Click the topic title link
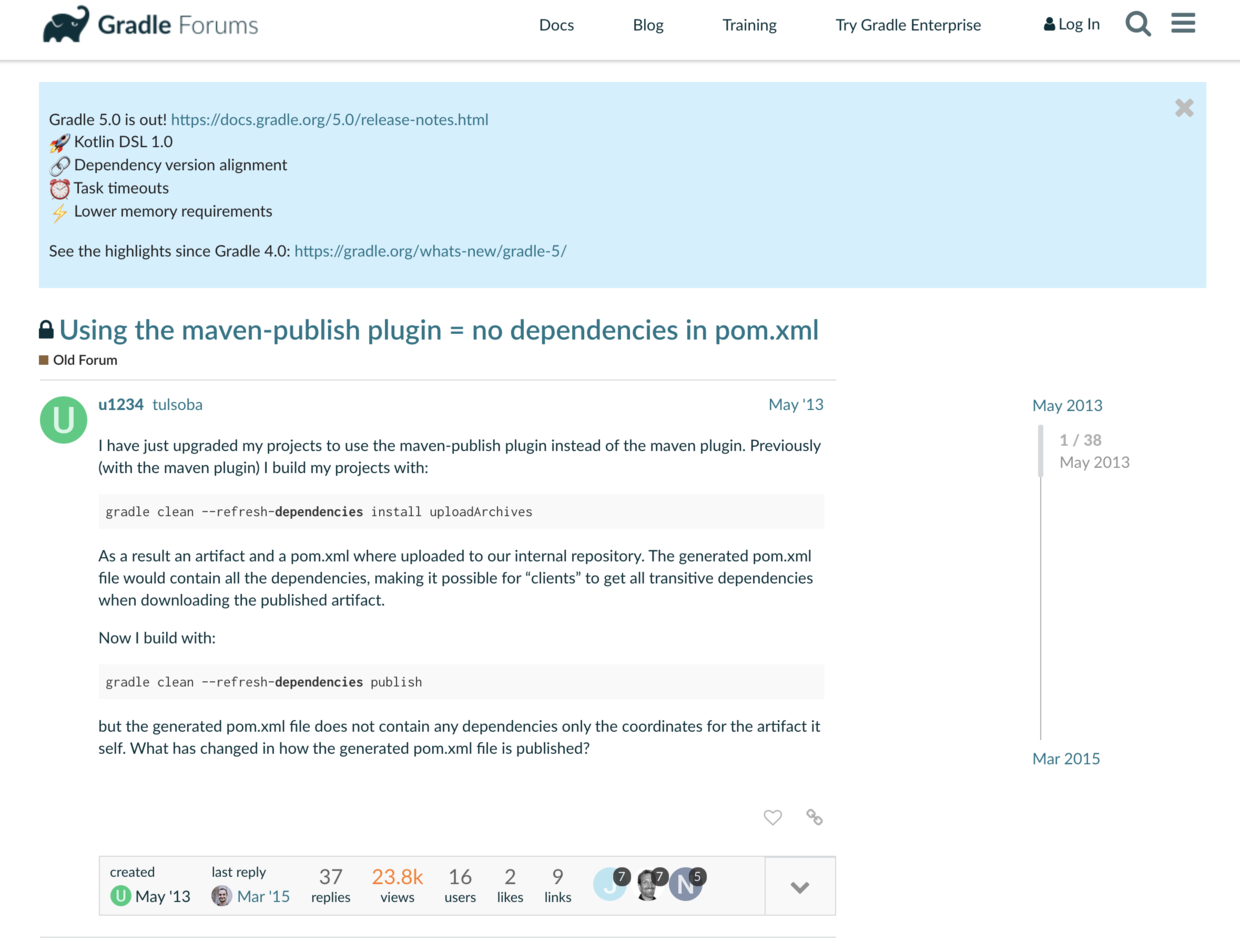 click(x=439, y=330)
